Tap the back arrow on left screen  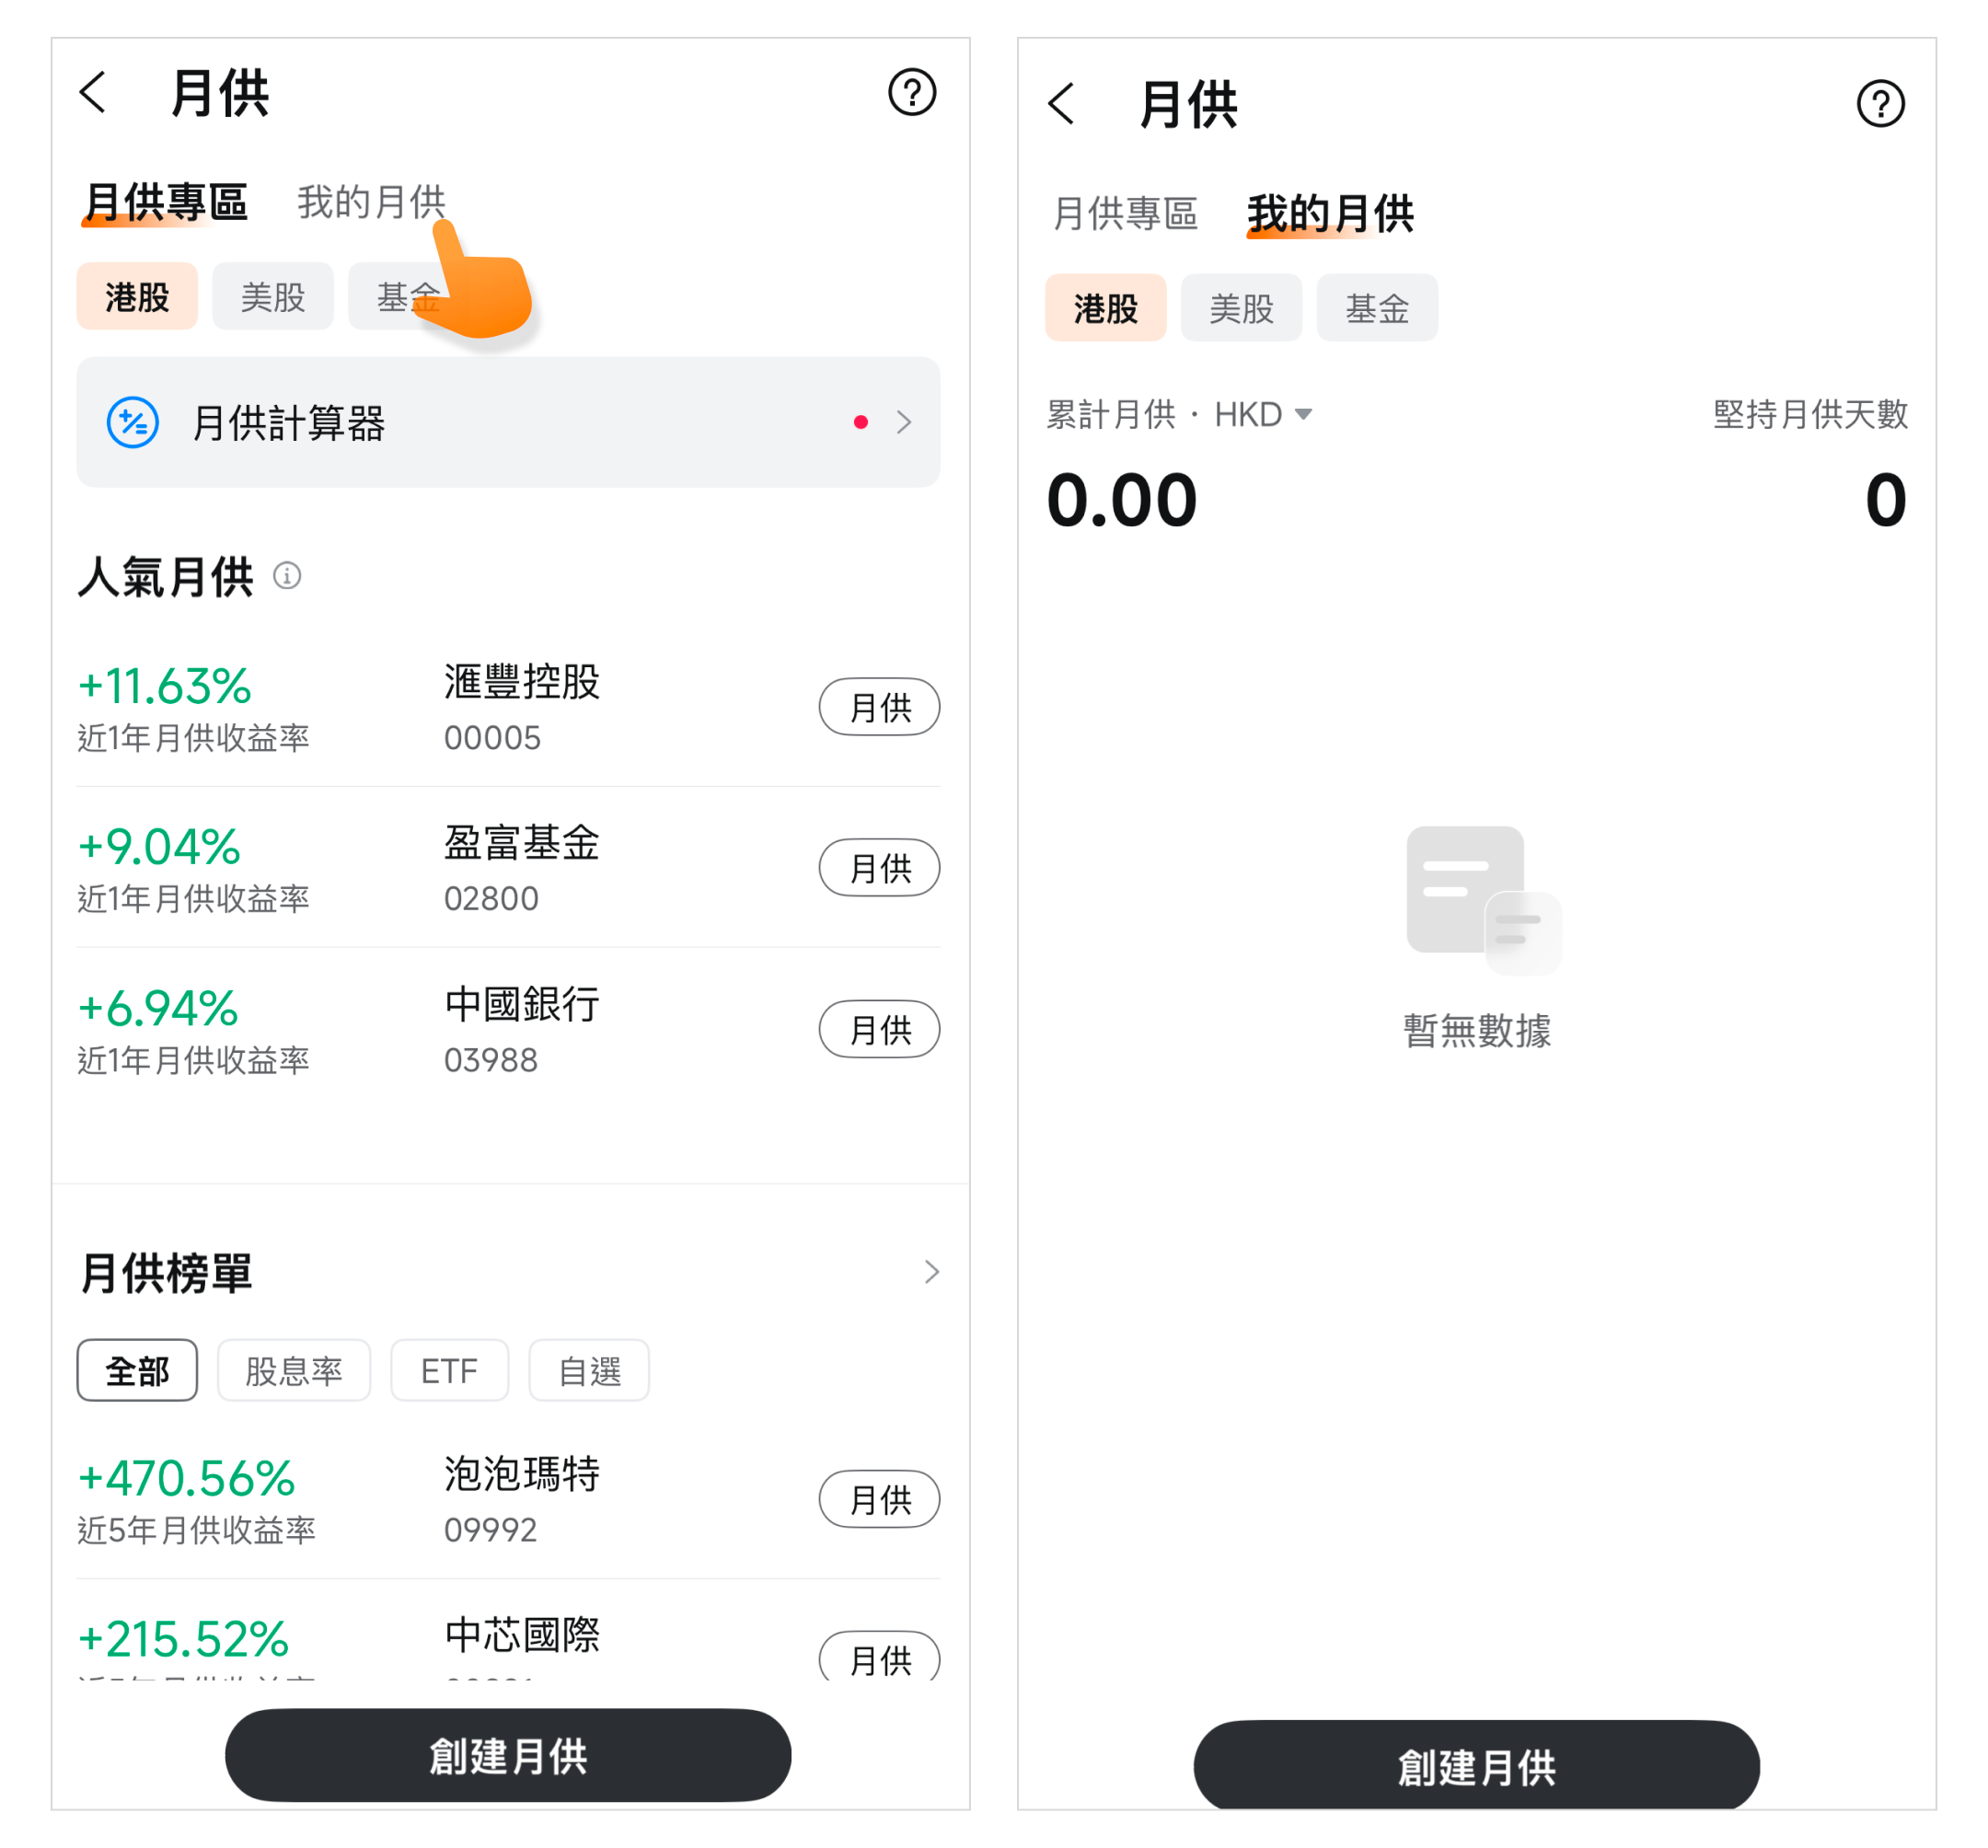coord(93,93)
